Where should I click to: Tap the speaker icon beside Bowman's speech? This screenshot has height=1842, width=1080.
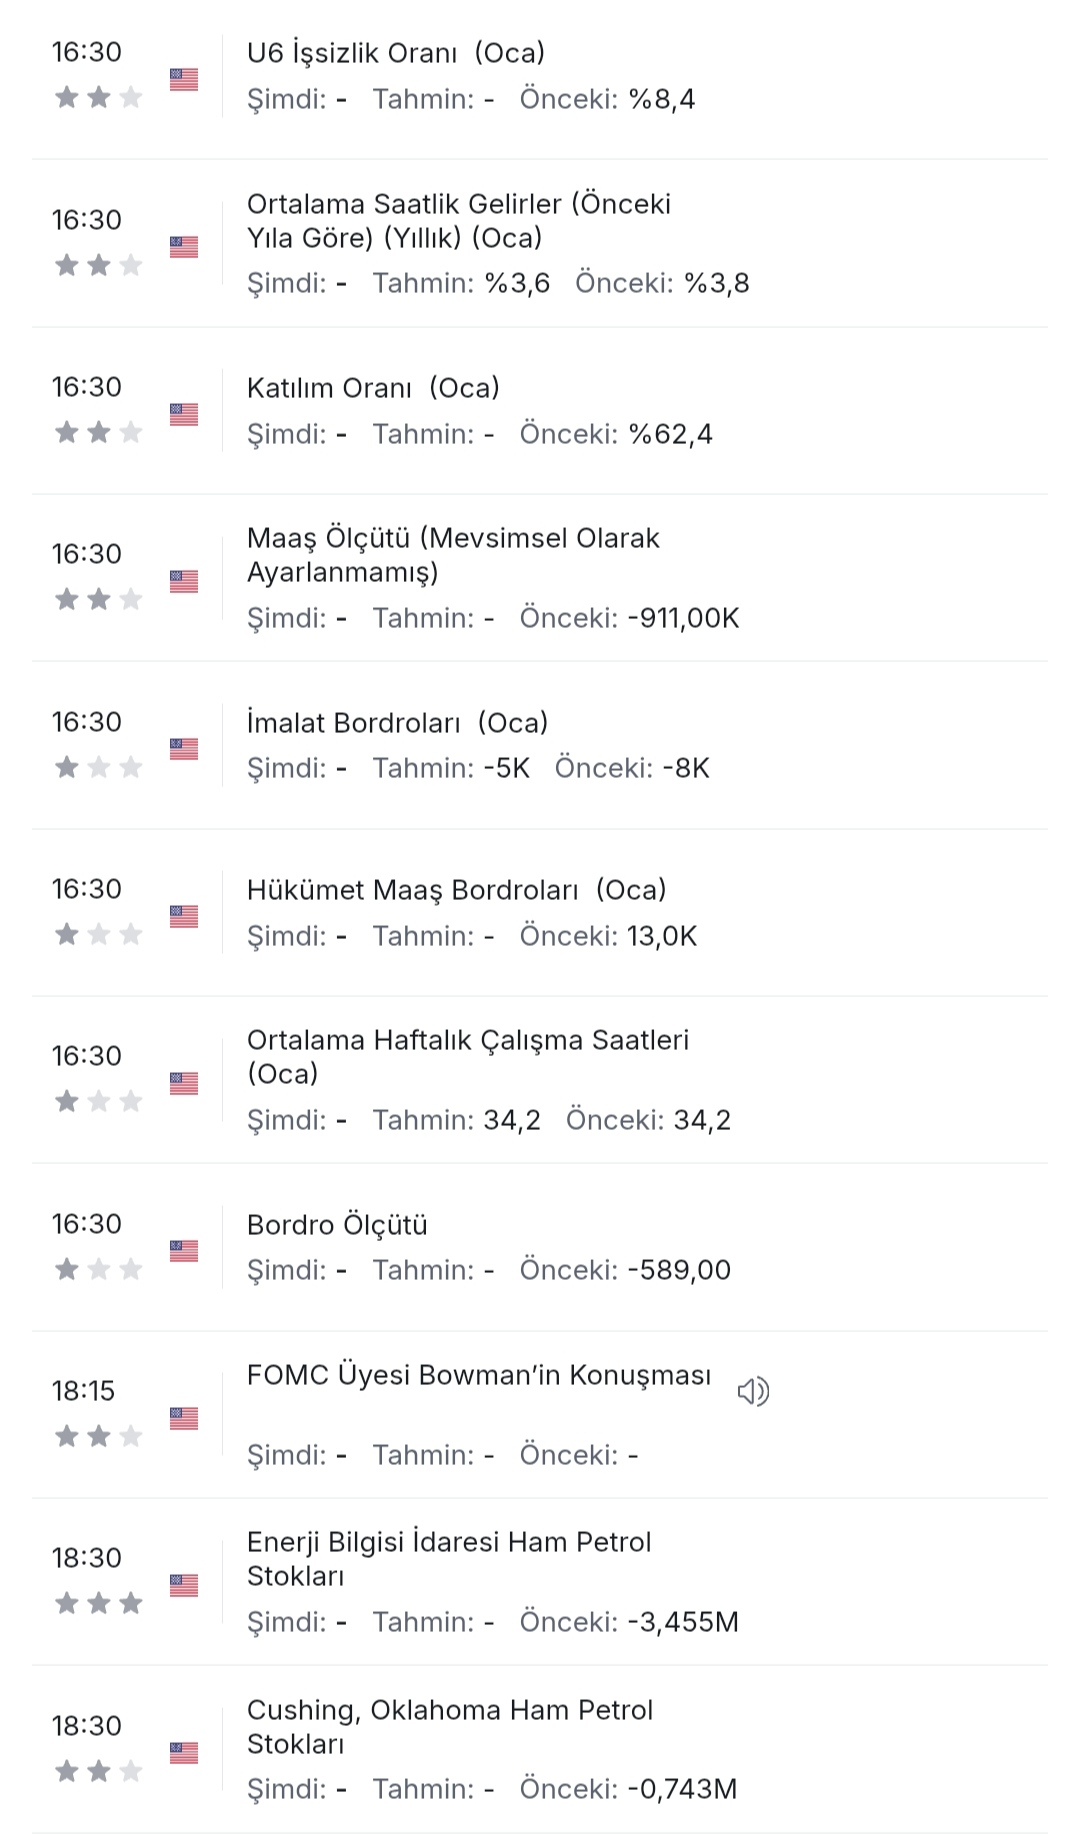(753, 1391)
